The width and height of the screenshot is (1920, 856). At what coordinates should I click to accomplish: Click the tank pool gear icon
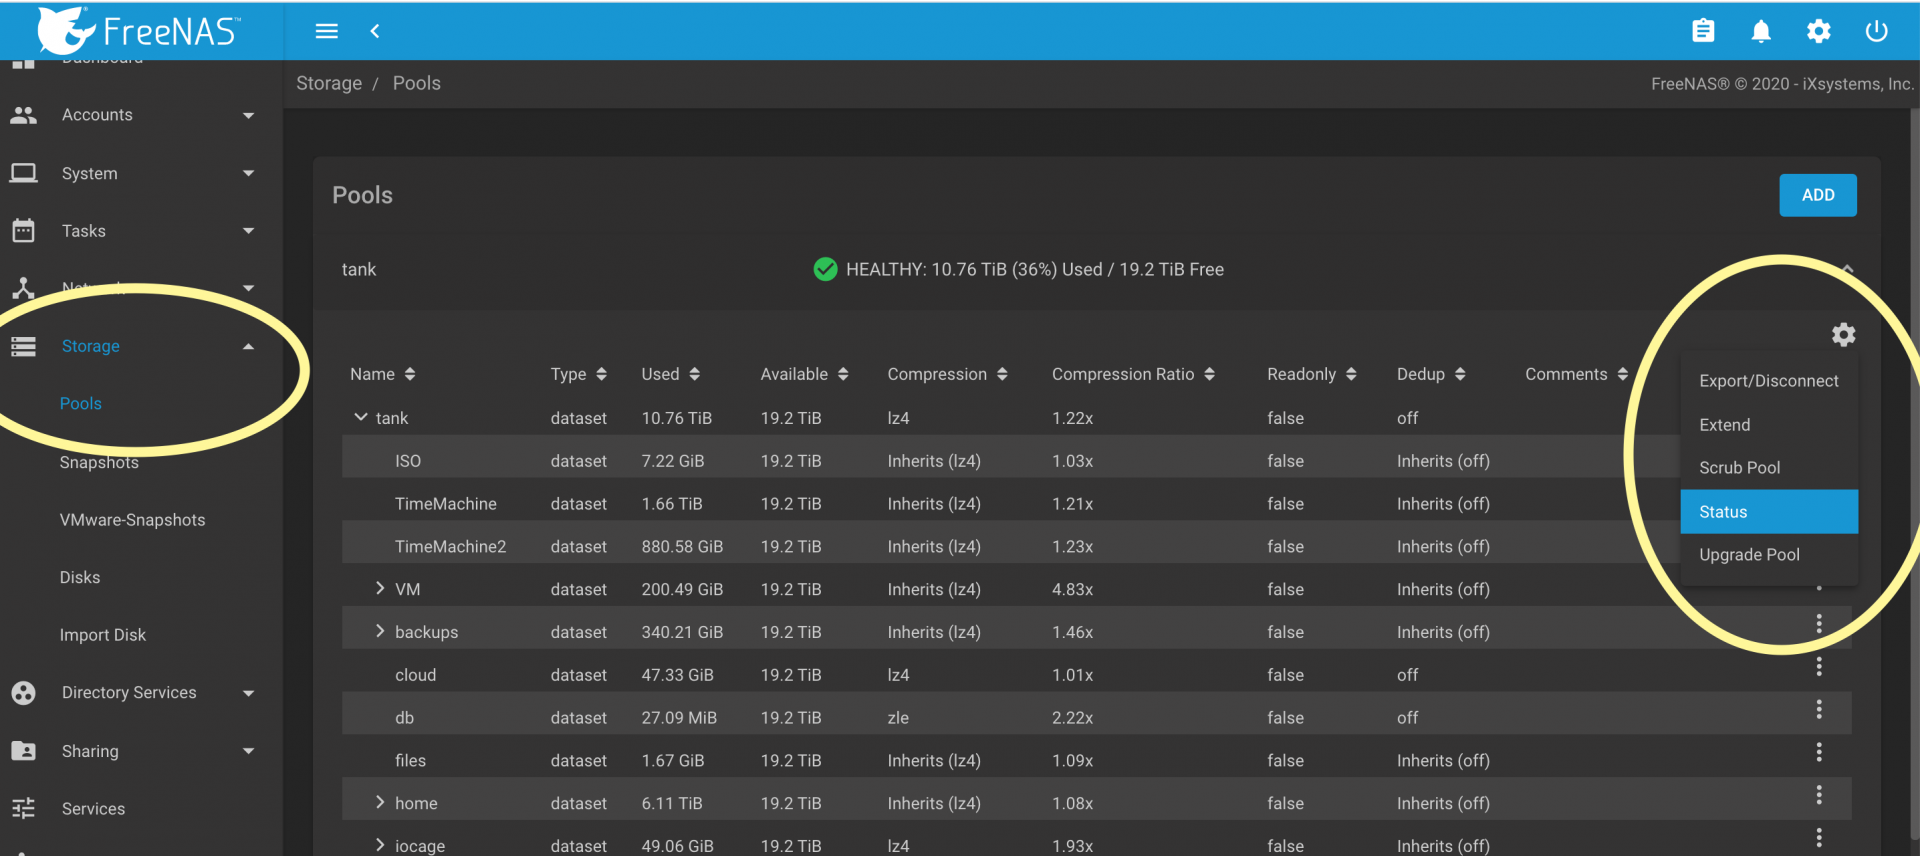[1843, 334]
